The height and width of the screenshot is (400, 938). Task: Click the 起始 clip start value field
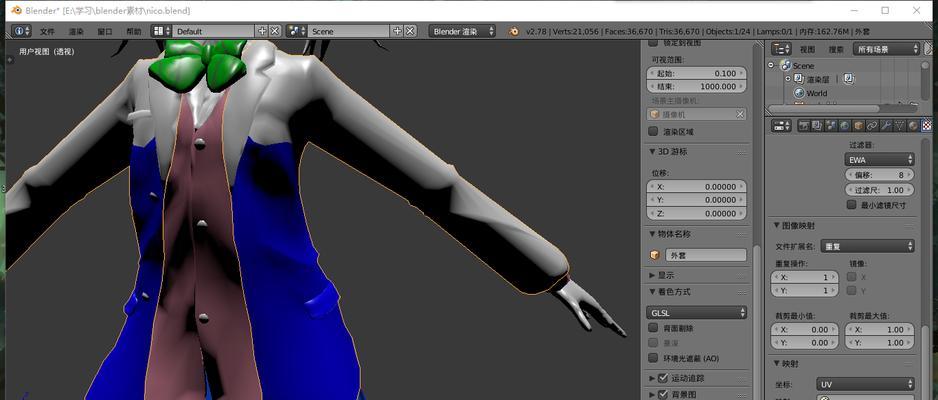pyautogui.click(x=697, y=73)
